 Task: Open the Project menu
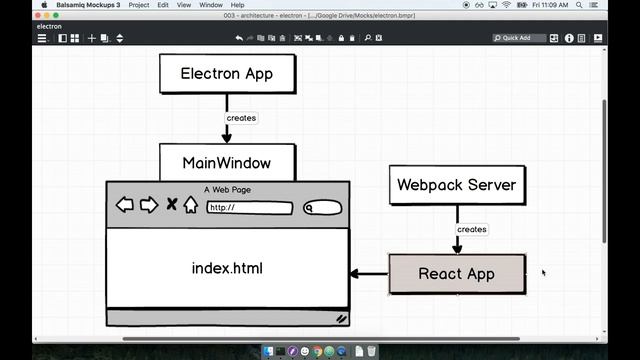click(x=139, y=5)
